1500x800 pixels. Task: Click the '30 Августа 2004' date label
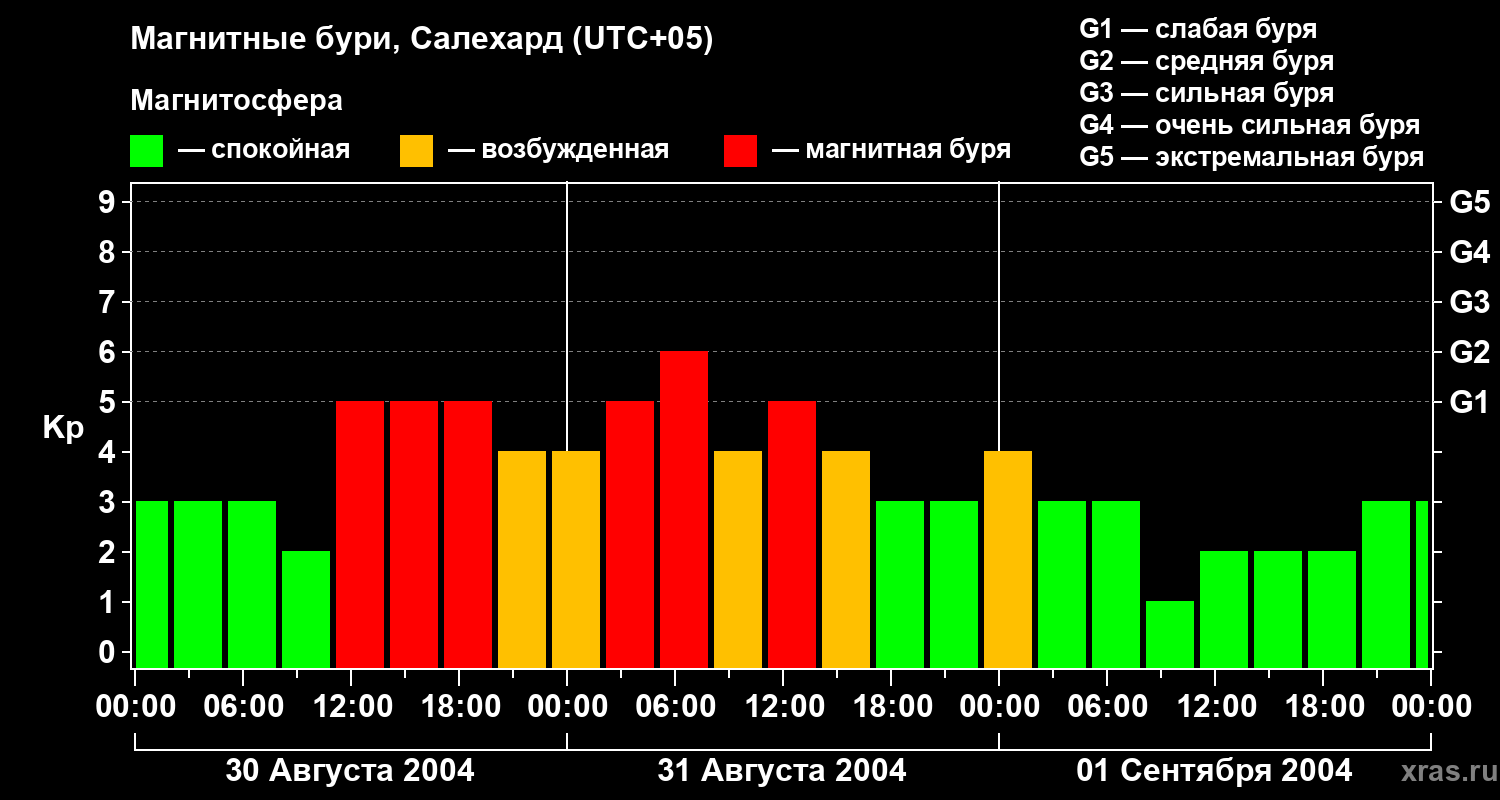pos(350,771)
